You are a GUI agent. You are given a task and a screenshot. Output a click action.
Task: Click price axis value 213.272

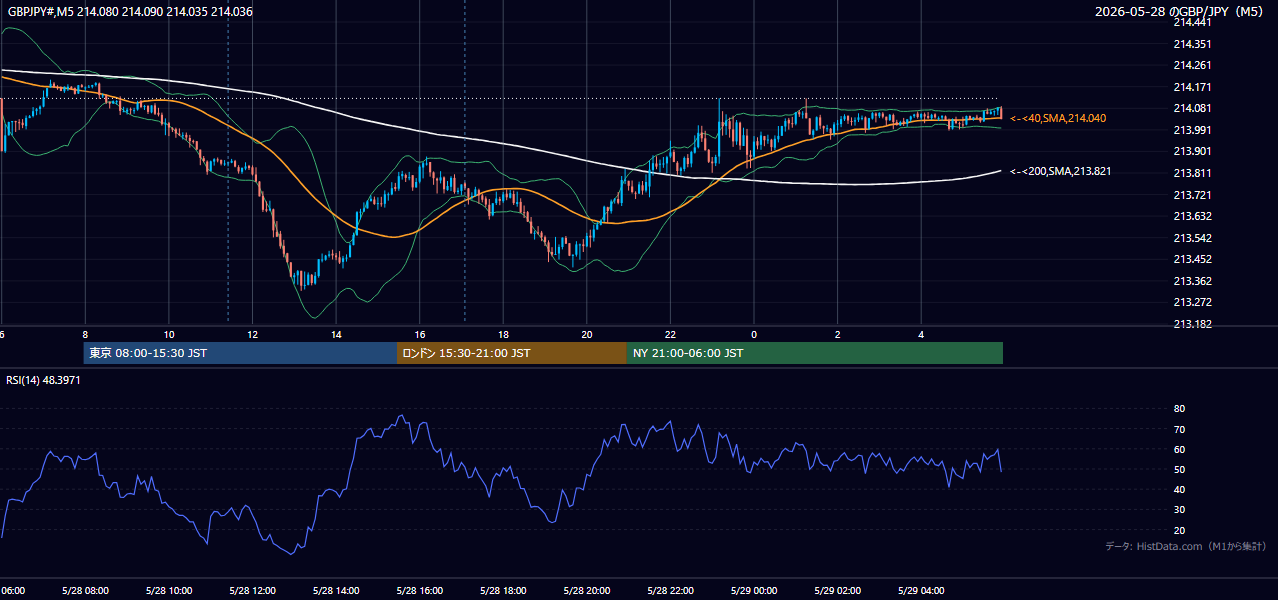(1192, 302)
